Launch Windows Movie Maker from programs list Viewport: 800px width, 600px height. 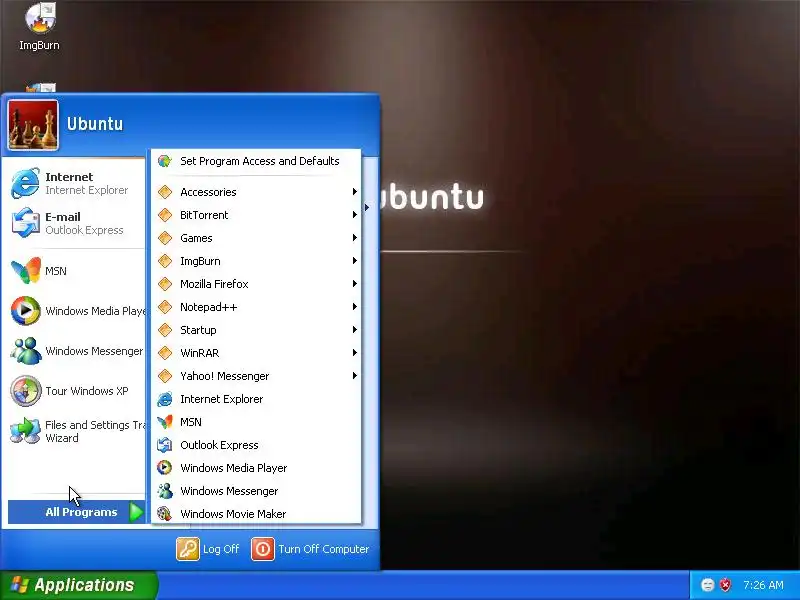point(256,514)
